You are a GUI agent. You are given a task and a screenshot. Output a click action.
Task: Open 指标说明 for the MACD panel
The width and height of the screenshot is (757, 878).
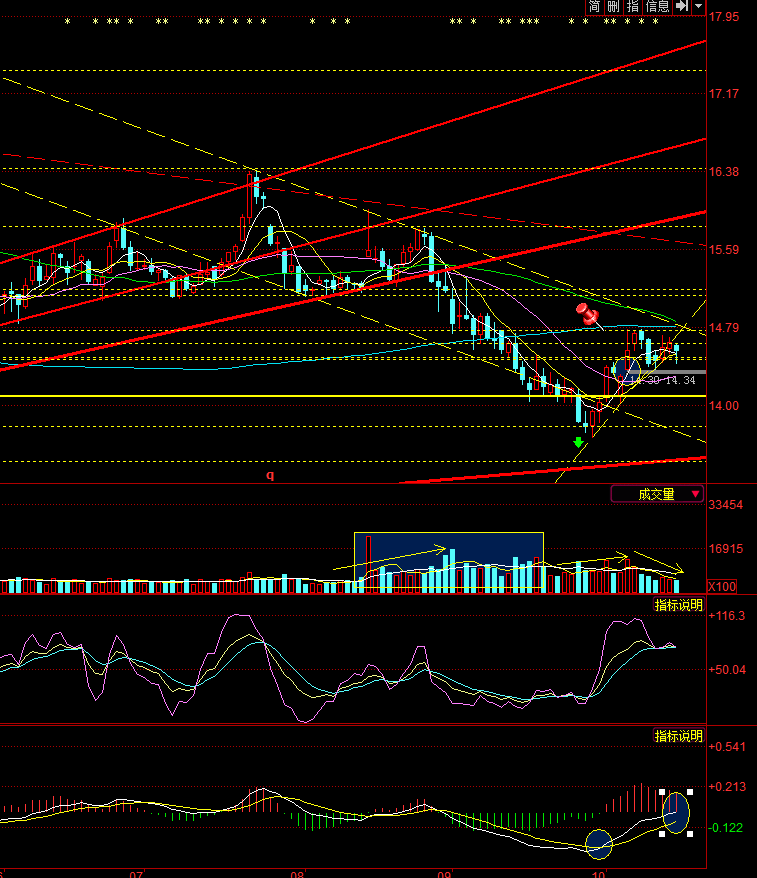tap(678, 736)
